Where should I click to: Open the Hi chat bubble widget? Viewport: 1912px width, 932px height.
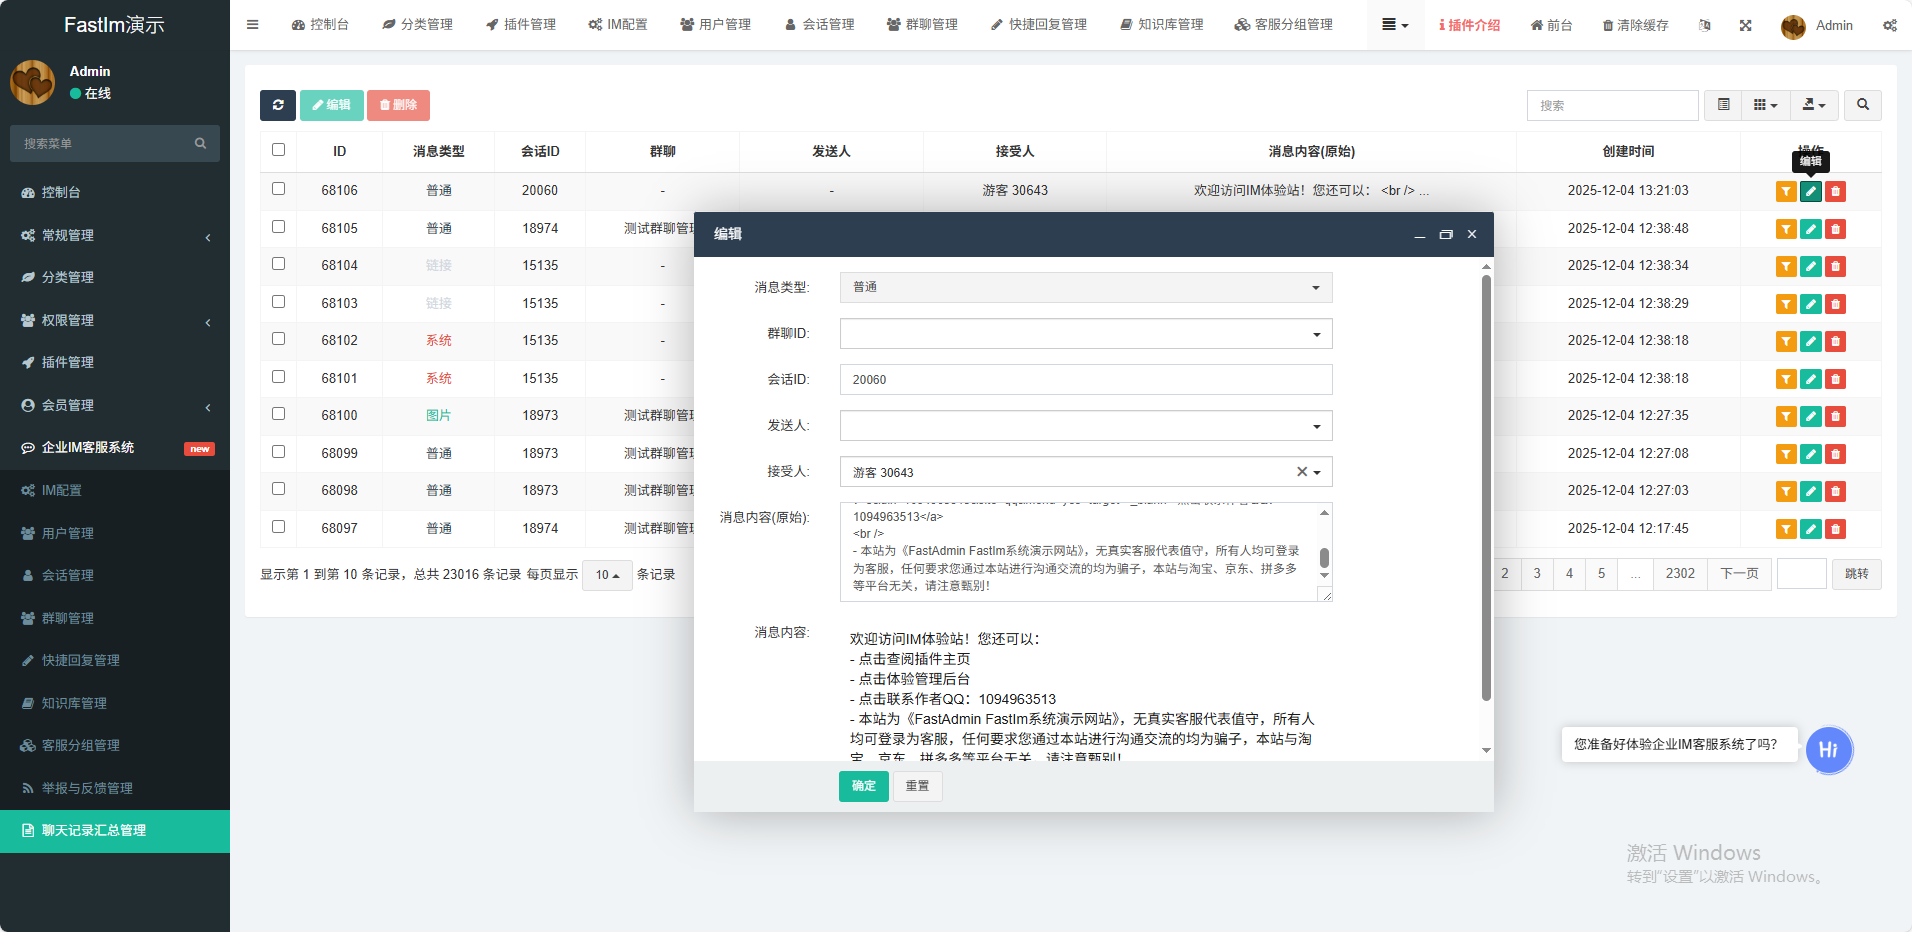click(1828, 750)
